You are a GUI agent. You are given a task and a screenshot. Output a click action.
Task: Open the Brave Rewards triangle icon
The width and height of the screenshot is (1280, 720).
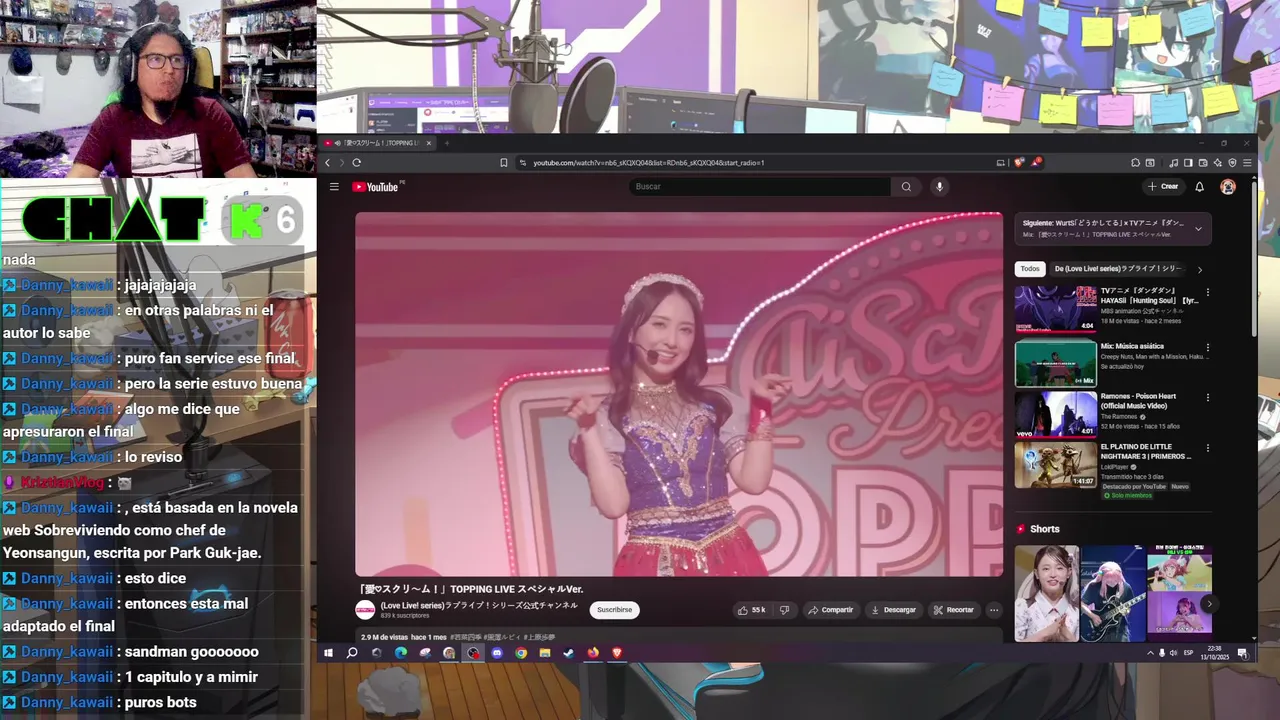[x=1037, y=162]
